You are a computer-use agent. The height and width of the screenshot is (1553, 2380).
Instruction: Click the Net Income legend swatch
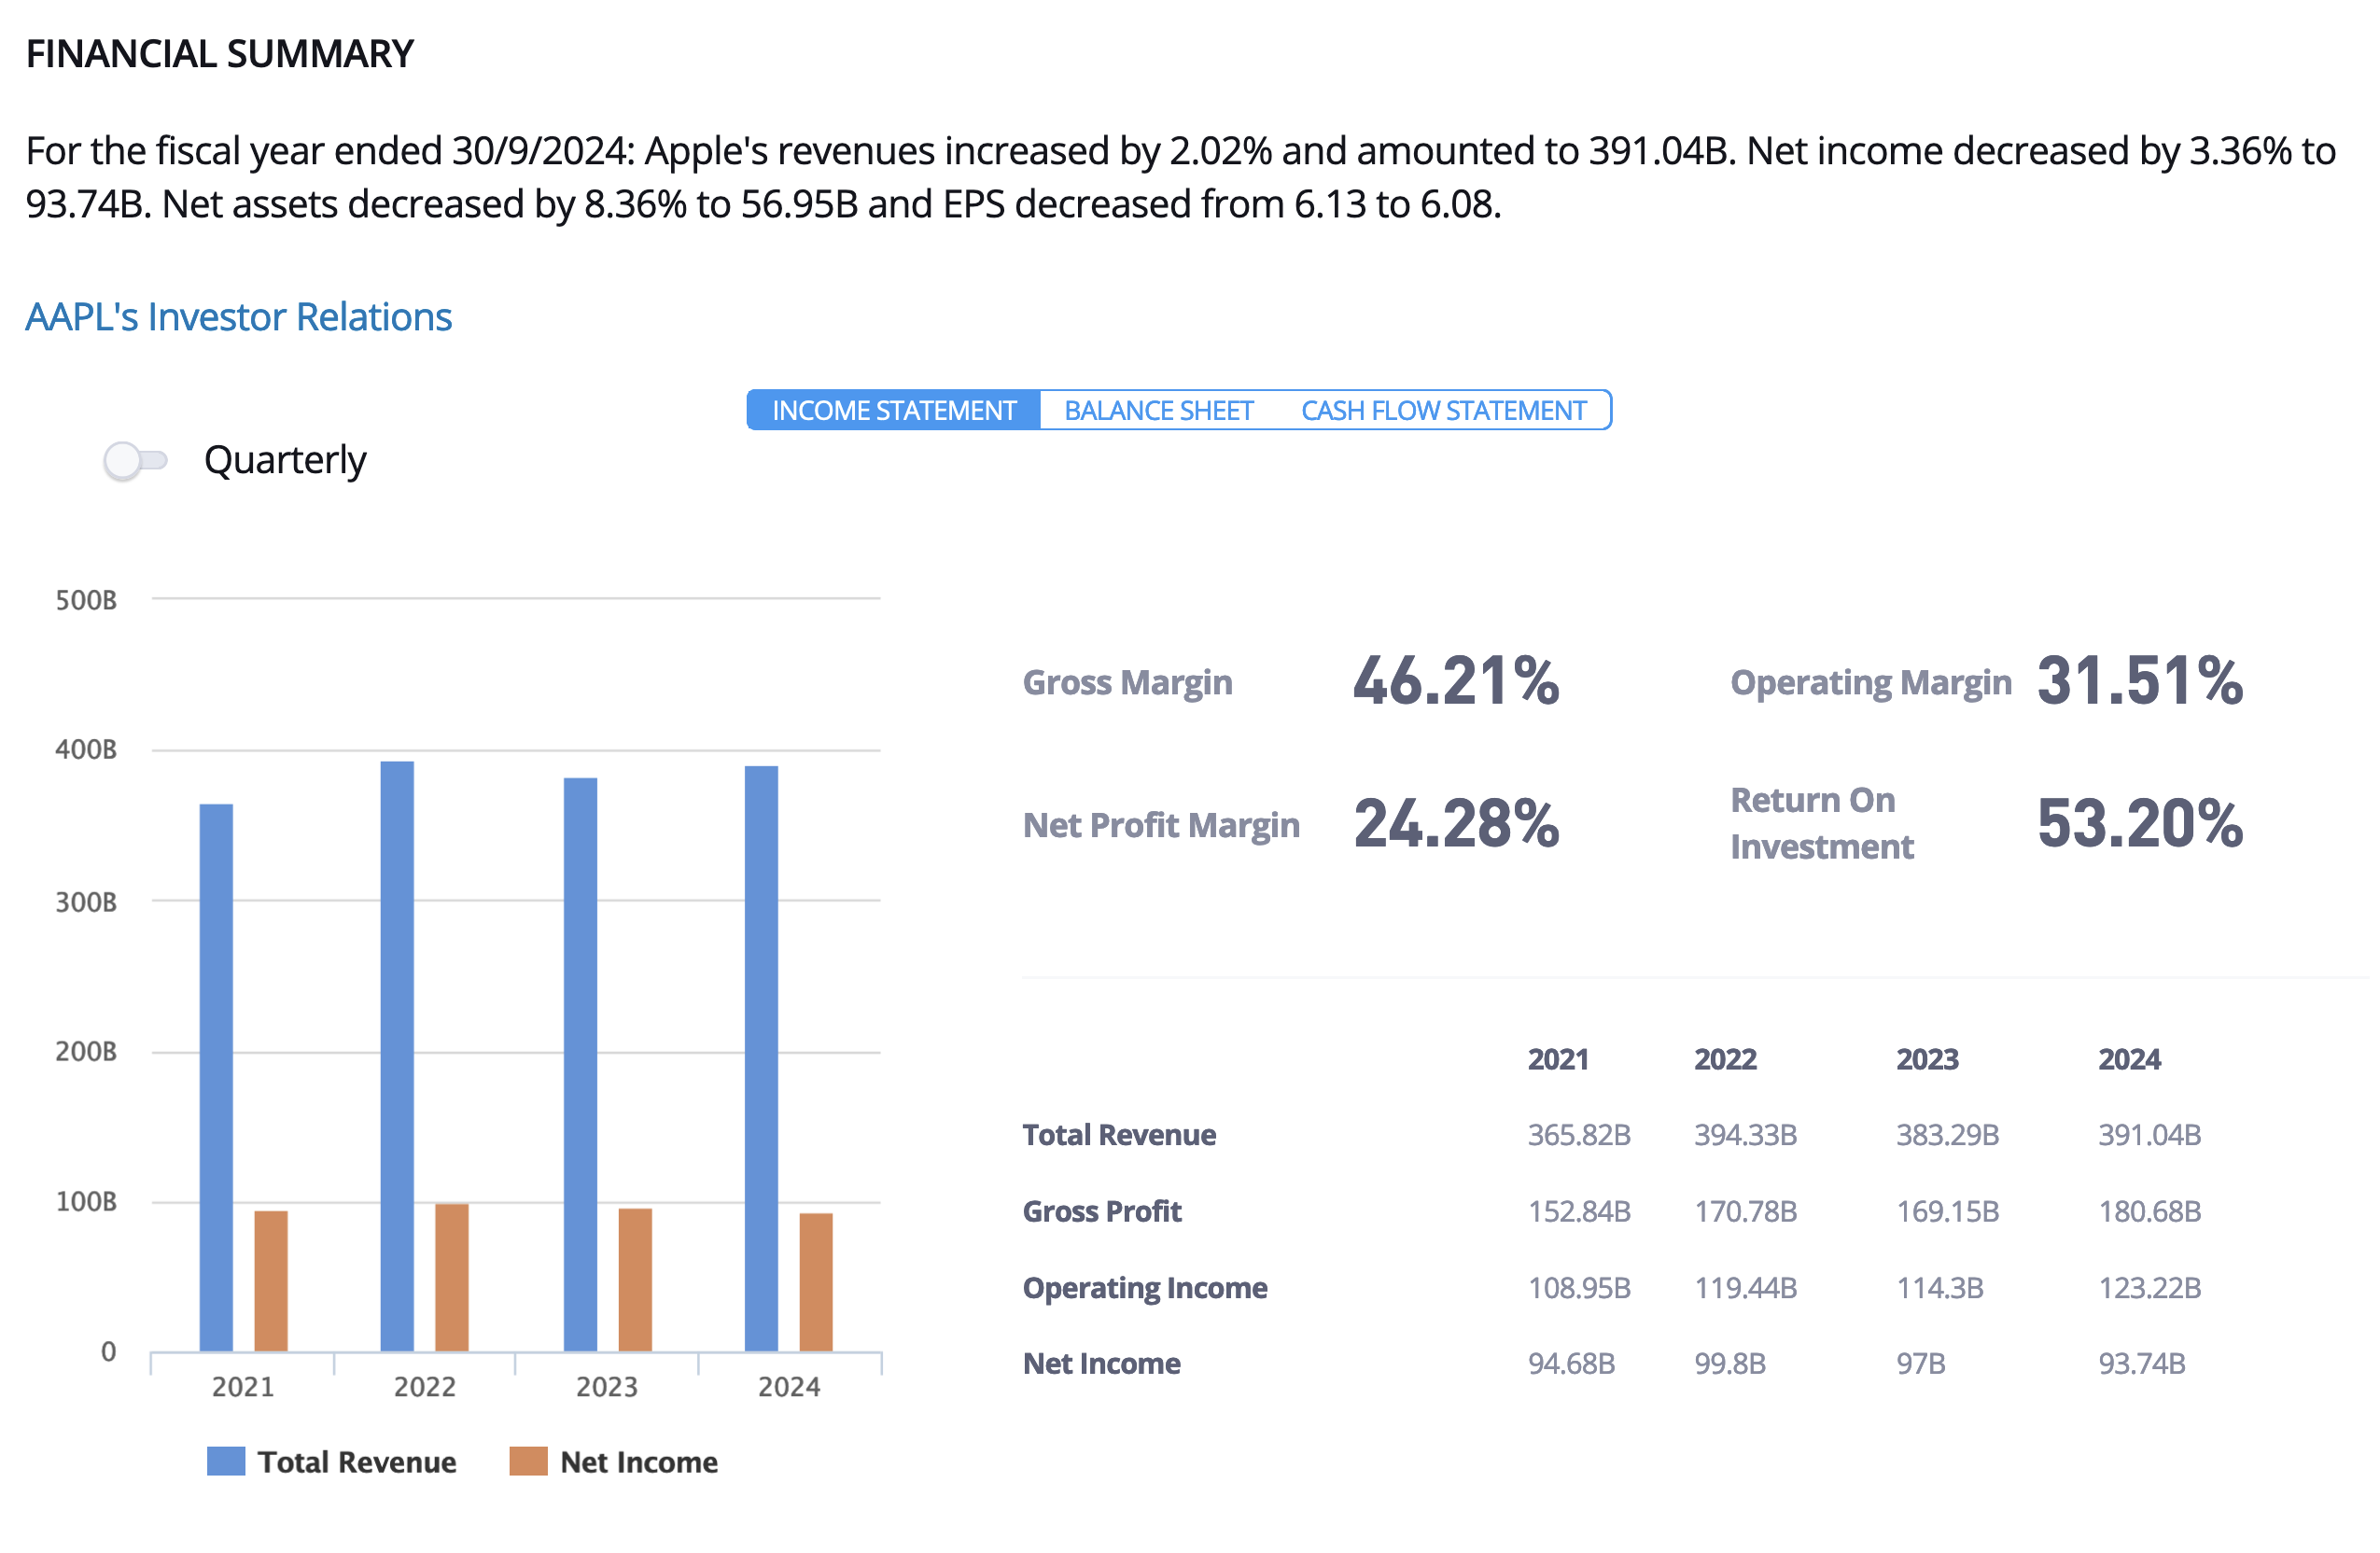[528, 1461]
